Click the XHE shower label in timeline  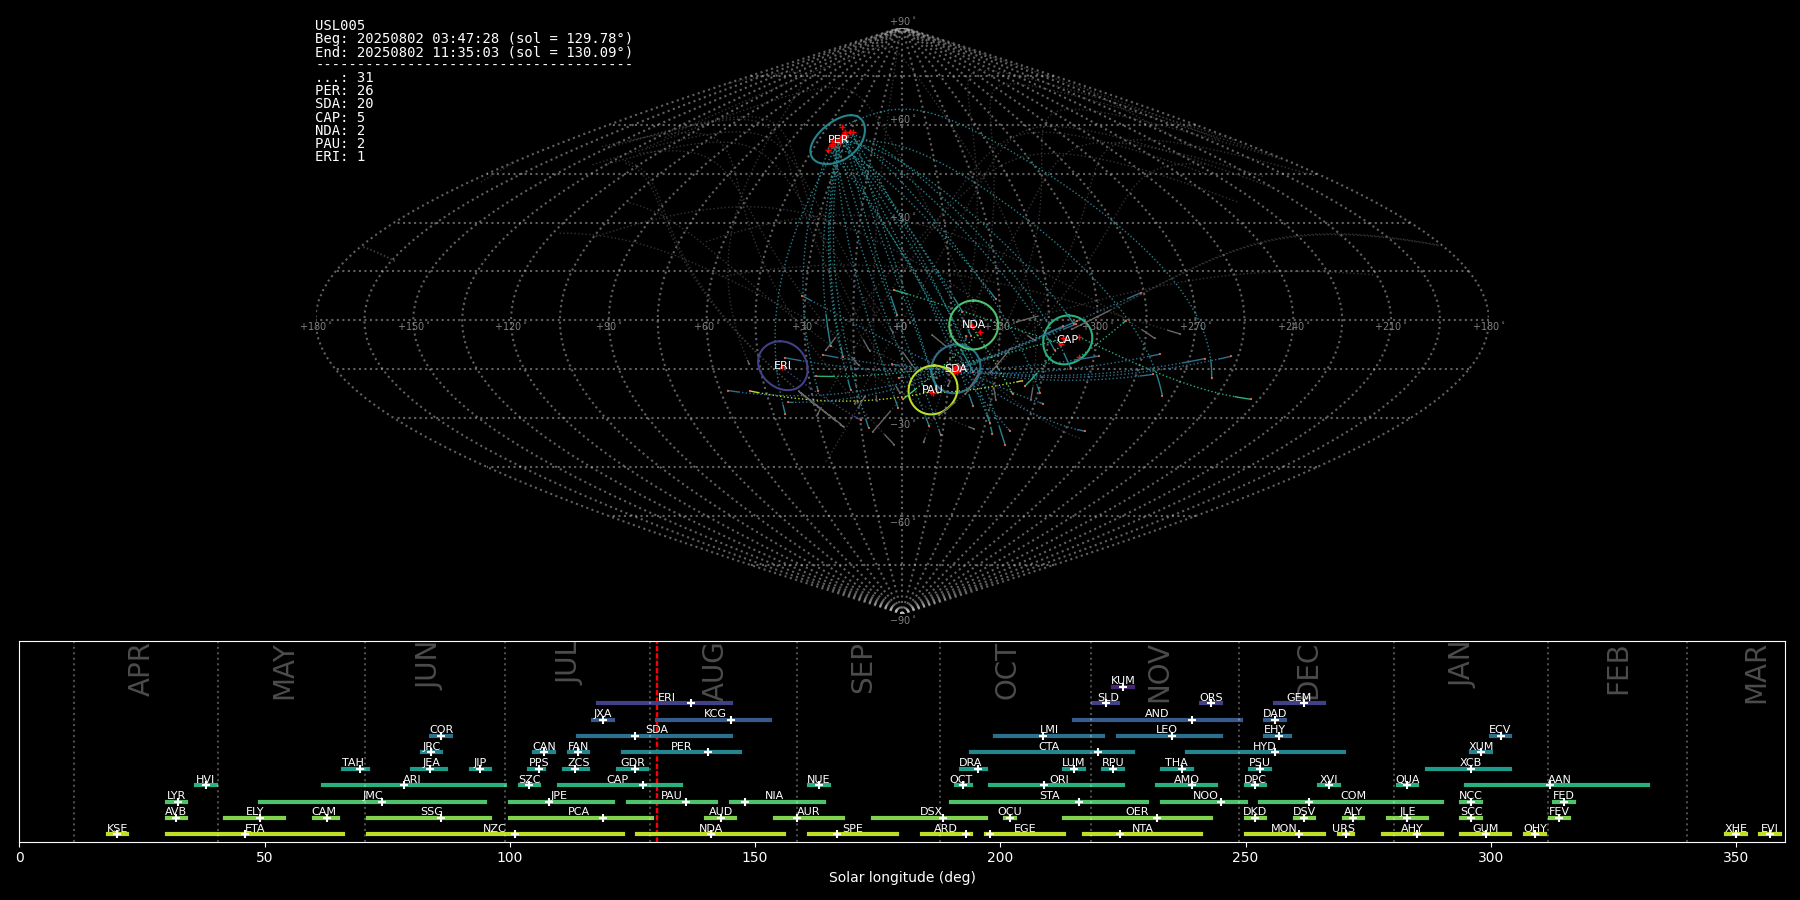(x=1736, y=829)
